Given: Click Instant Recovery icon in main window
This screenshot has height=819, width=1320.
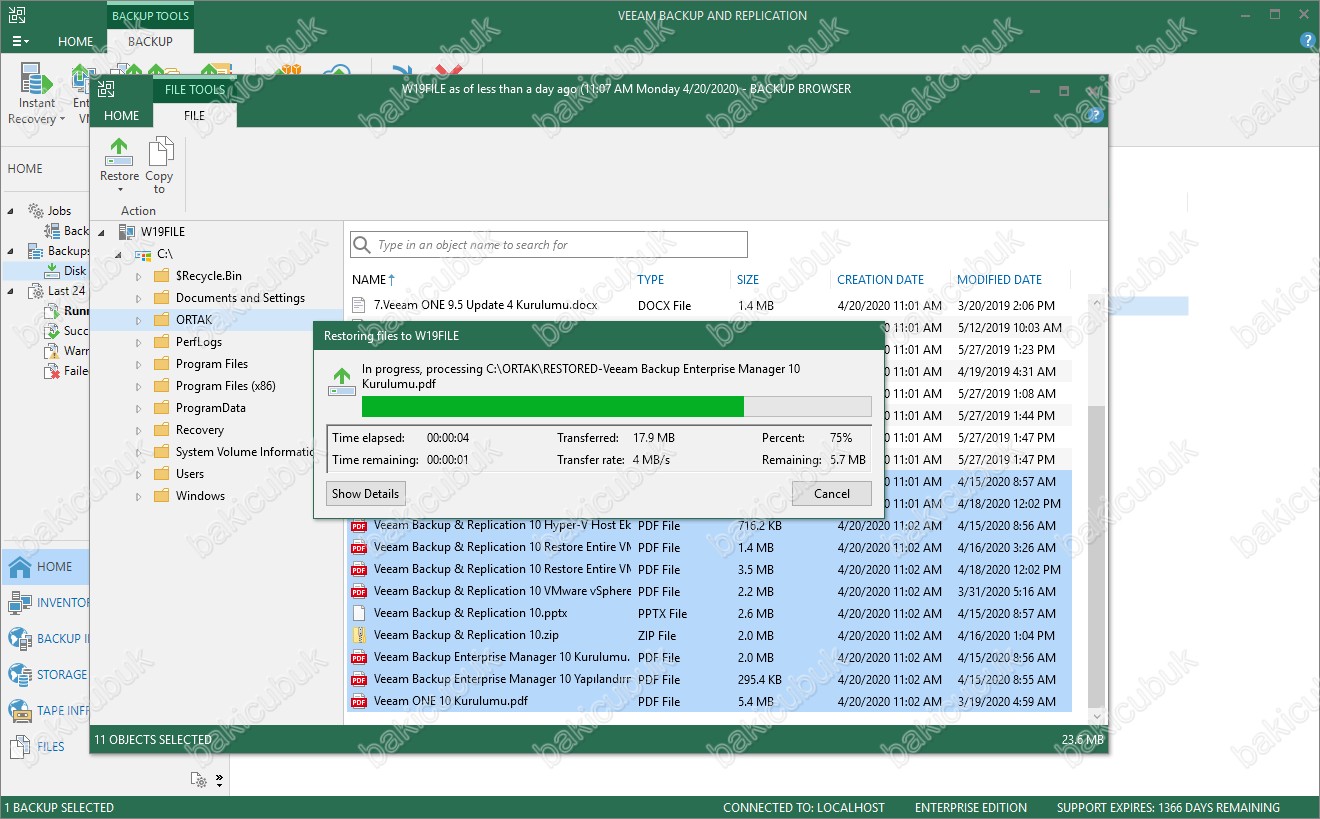Looking at the screenshot, I should [x=35, y=80].
